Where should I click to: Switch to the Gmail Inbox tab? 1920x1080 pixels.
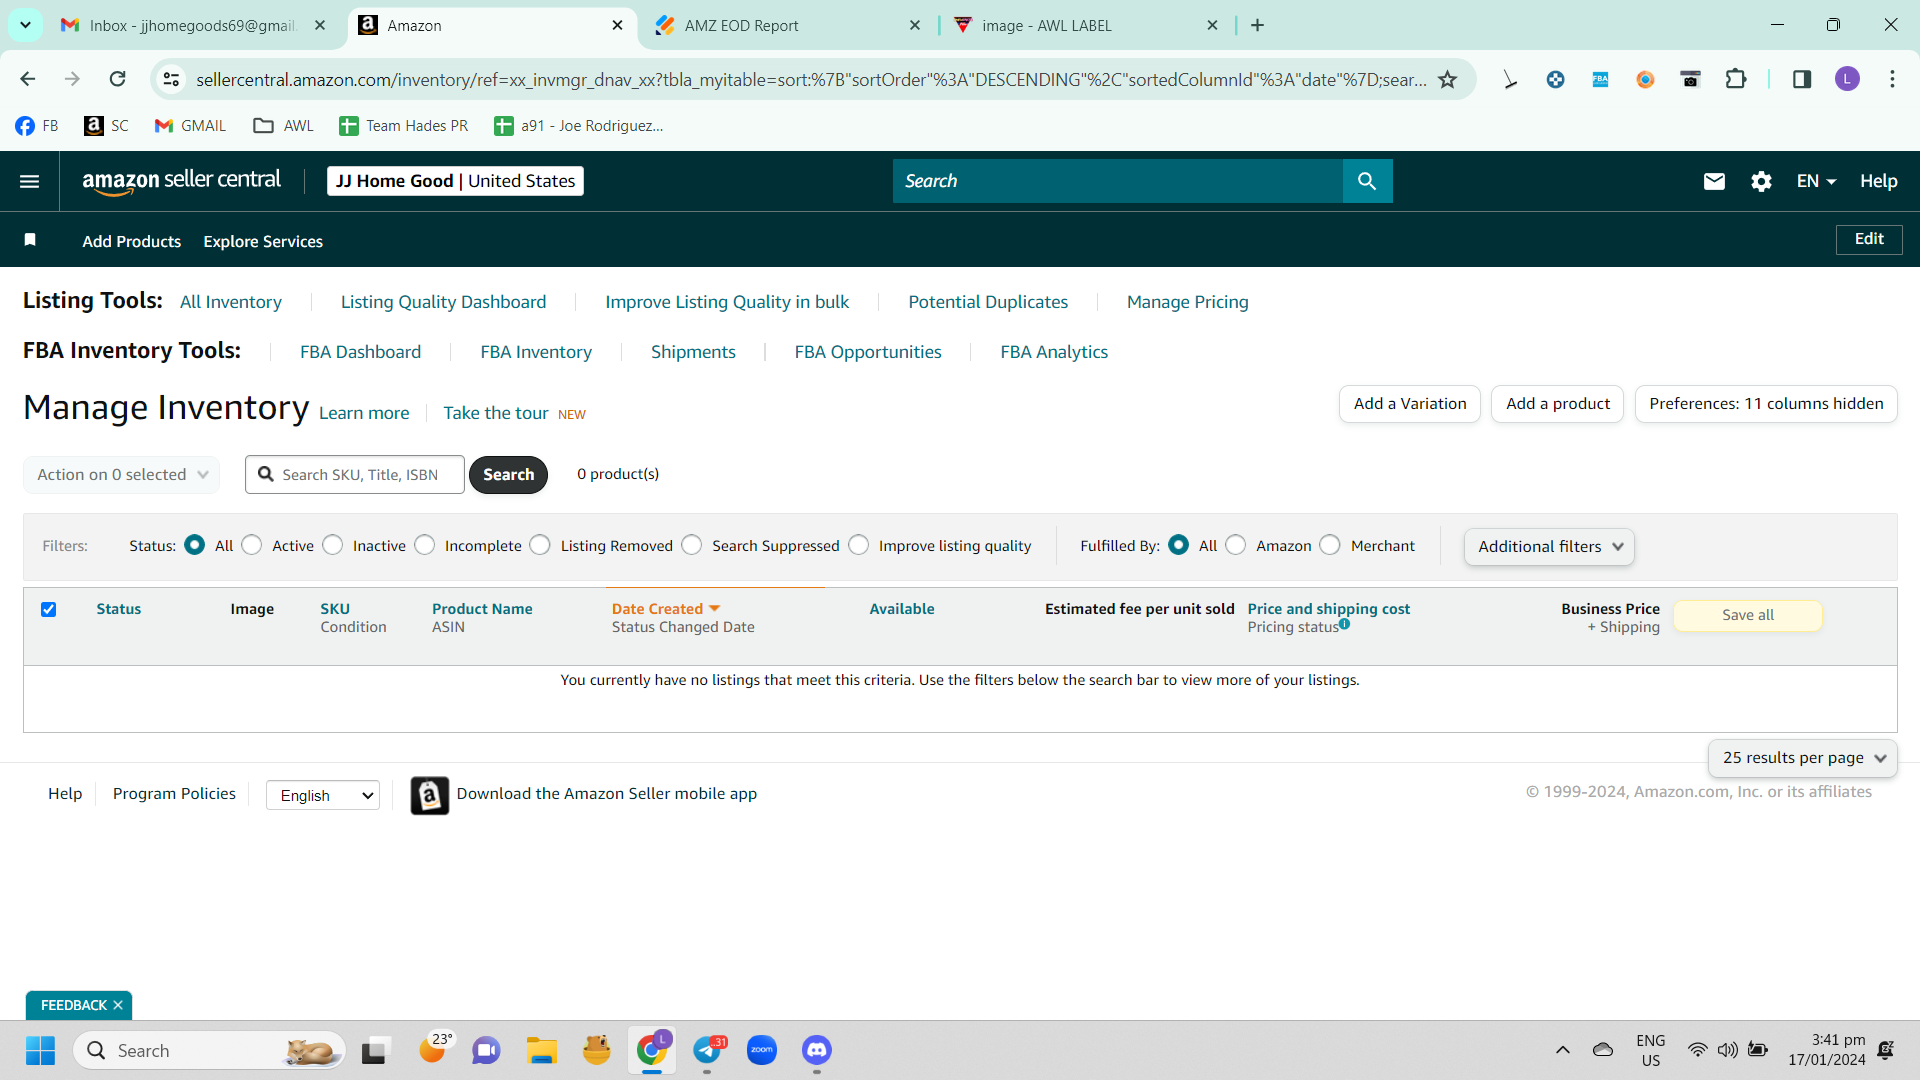pyautogui.click(x=192, y=26)
